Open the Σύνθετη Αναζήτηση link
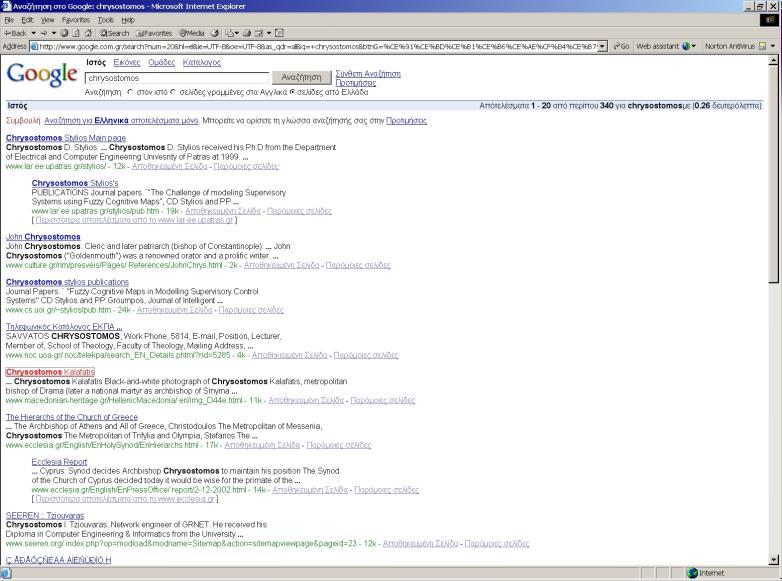Image resolution: width=782 pixels, height=581 pixels. tap(368, 74)
